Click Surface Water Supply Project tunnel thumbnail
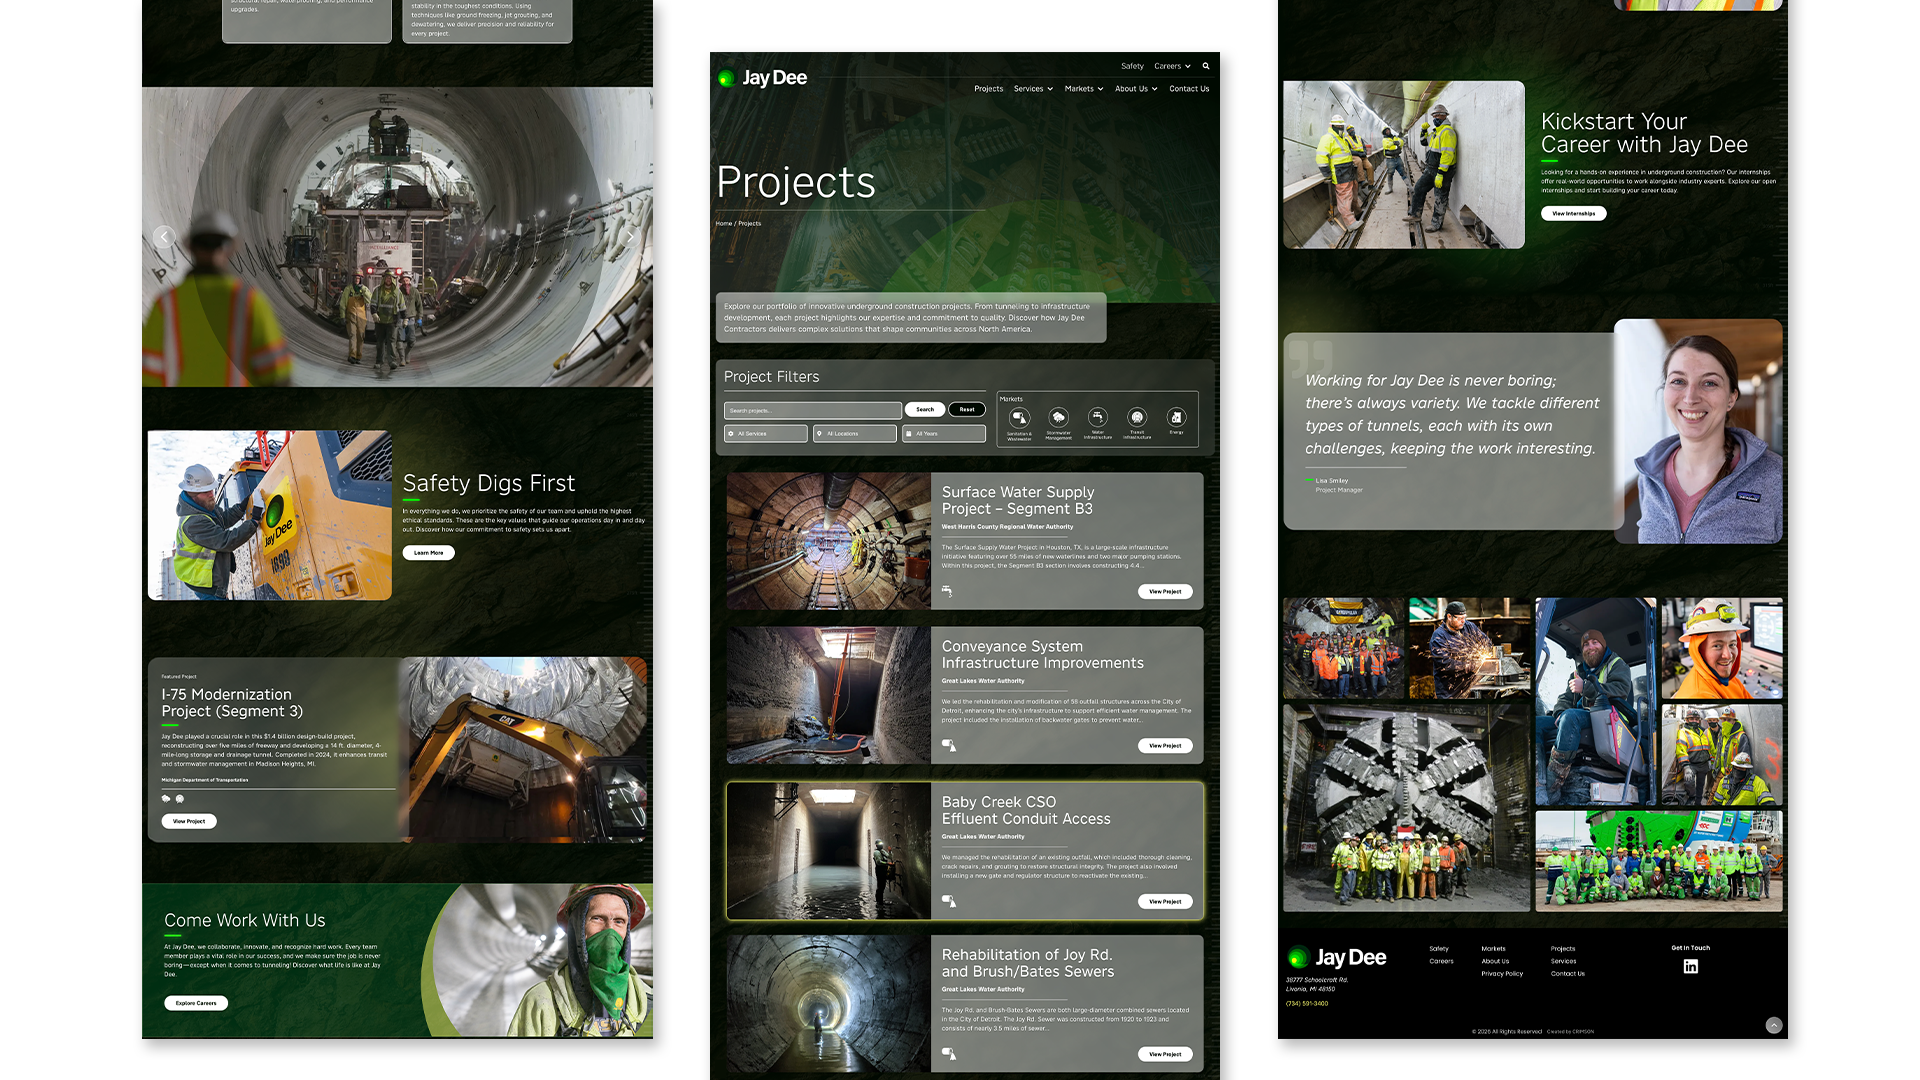The width and height of the screenshot is (1920, 1080). 829,541
